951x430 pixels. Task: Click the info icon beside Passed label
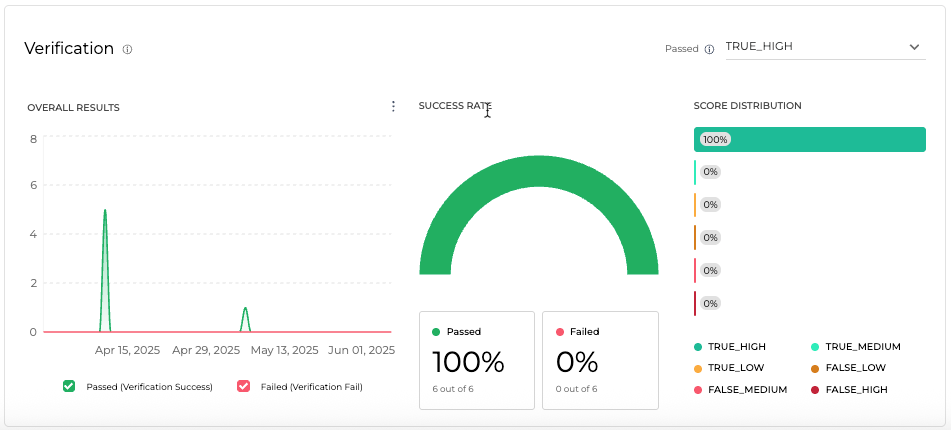coord(709,48)
